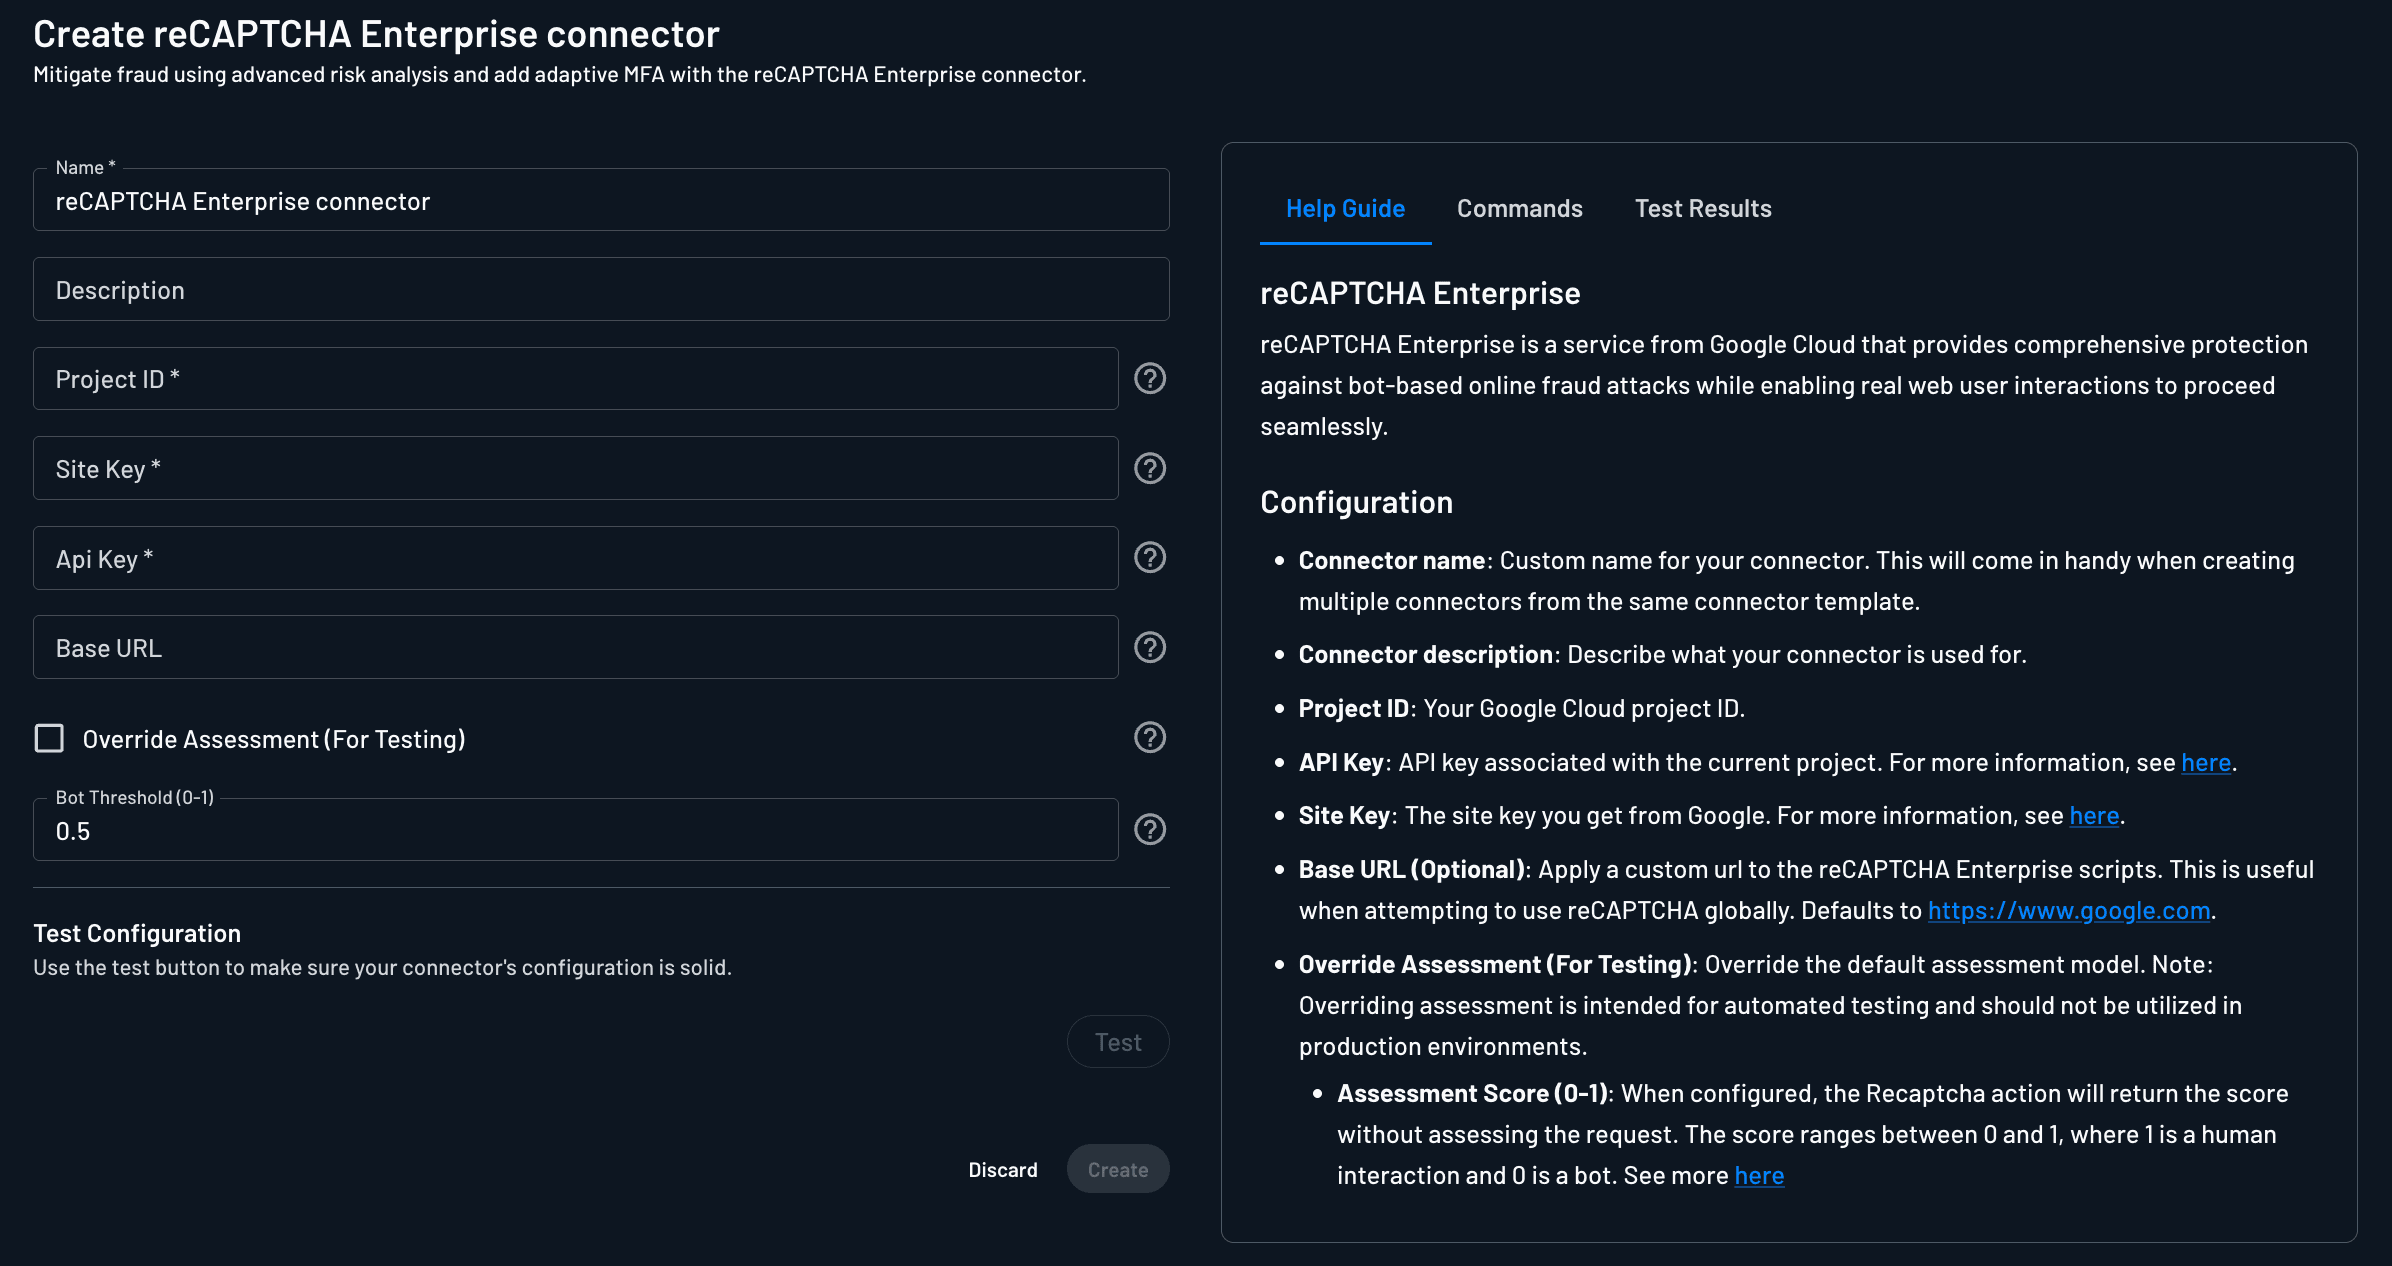Screen dimensions: 2392x1266
Task: Switch to the Test Results tab
Action: [1703, 209]
